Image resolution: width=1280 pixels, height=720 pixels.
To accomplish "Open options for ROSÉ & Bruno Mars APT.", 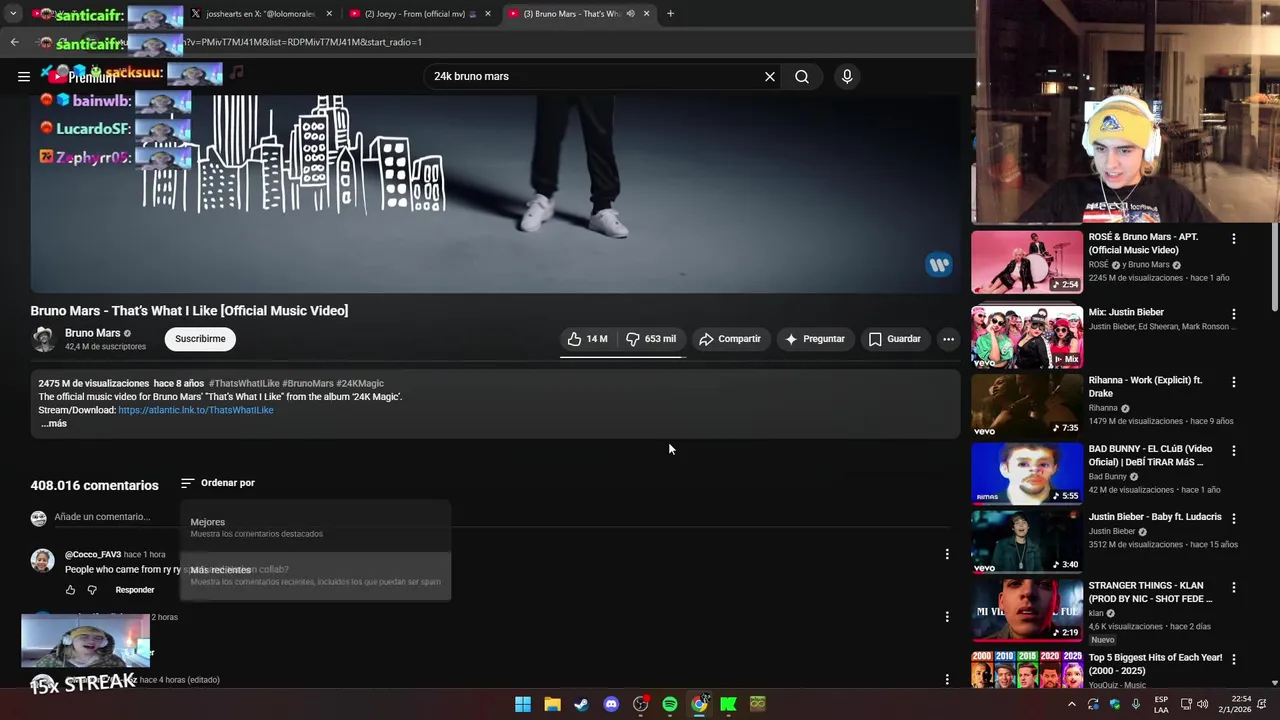I will [1234, 239].
